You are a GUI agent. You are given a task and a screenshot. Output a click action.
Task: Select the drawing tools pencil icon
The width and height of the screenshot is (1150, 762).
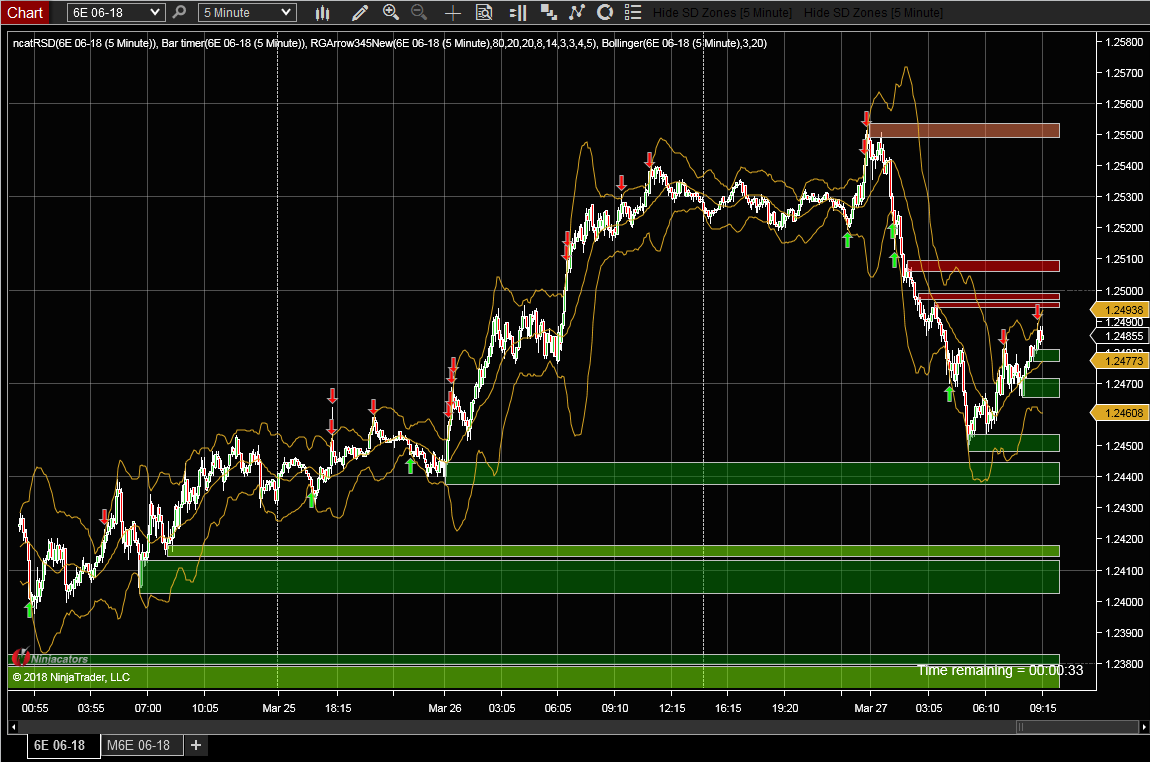tap(359, 12)
